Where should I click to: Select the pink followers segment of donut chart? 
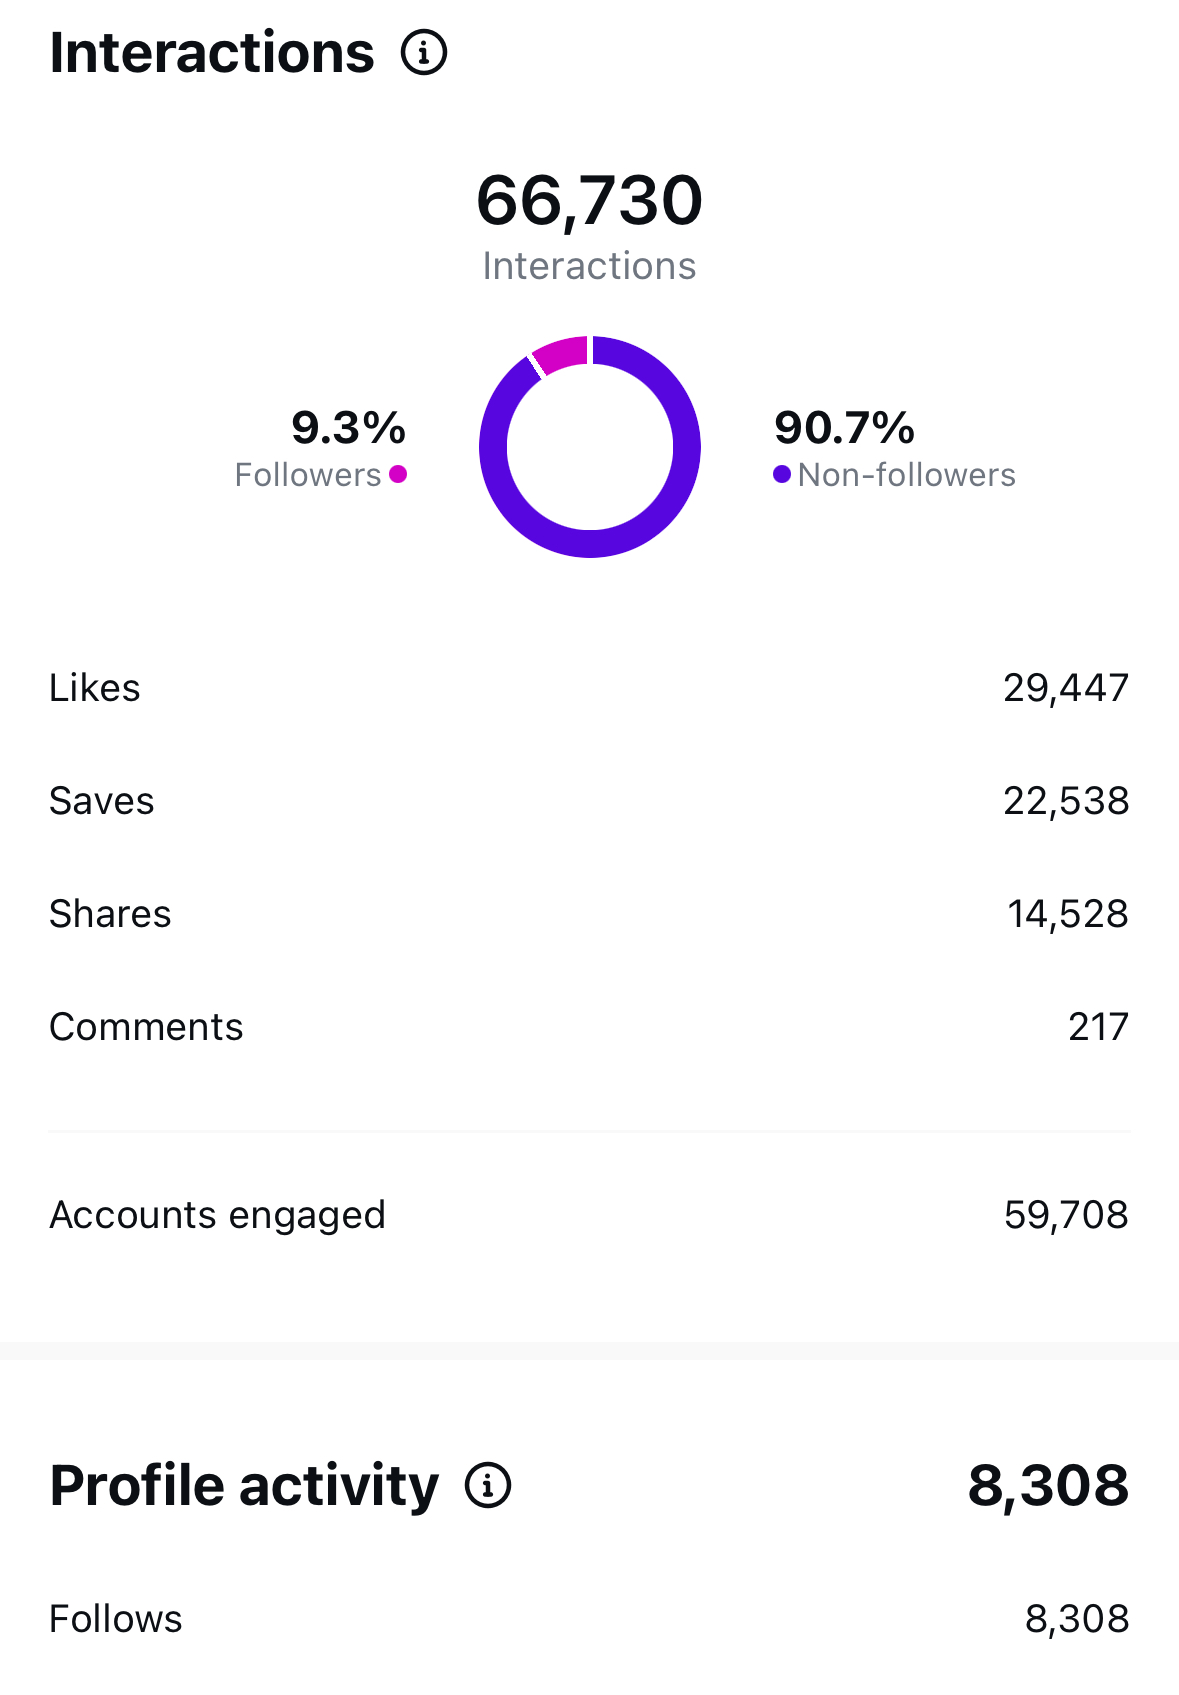point(560,355)
